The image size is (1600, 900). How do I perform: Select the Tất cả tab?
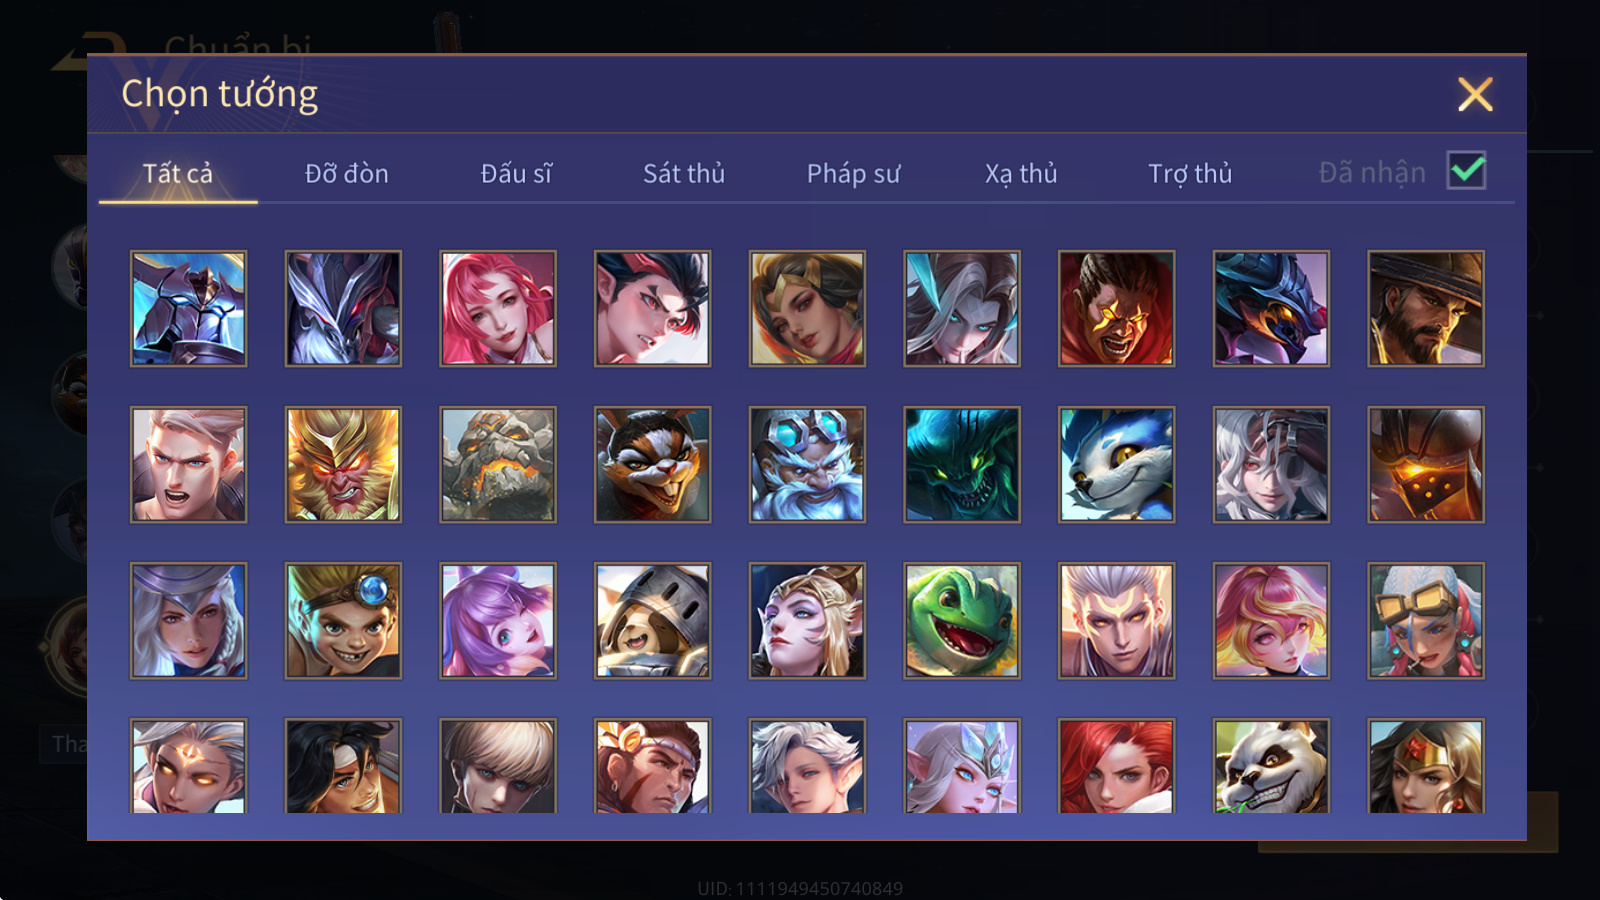pos(178,173)
